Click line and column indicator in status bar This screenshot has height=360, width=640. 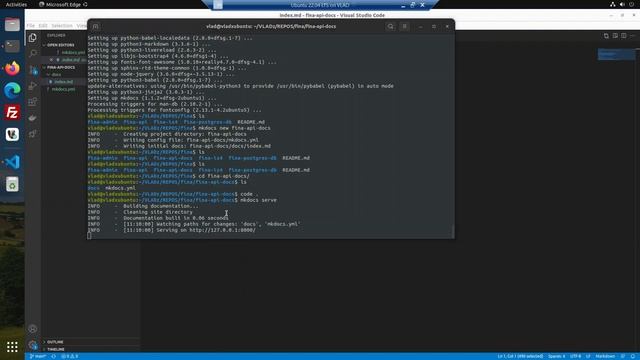pyautogui.click(x=520, y=356)
